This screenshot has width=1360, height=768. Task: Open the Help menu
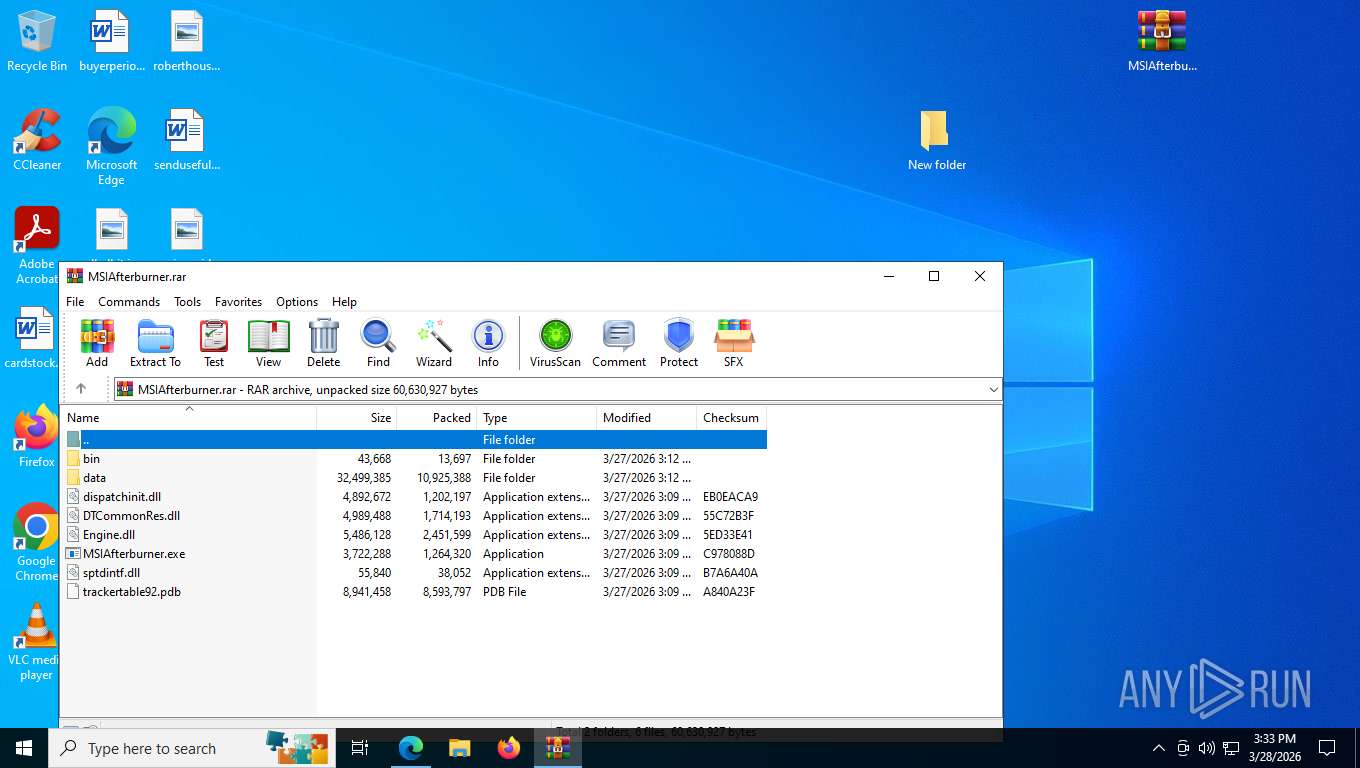(344, 302)
